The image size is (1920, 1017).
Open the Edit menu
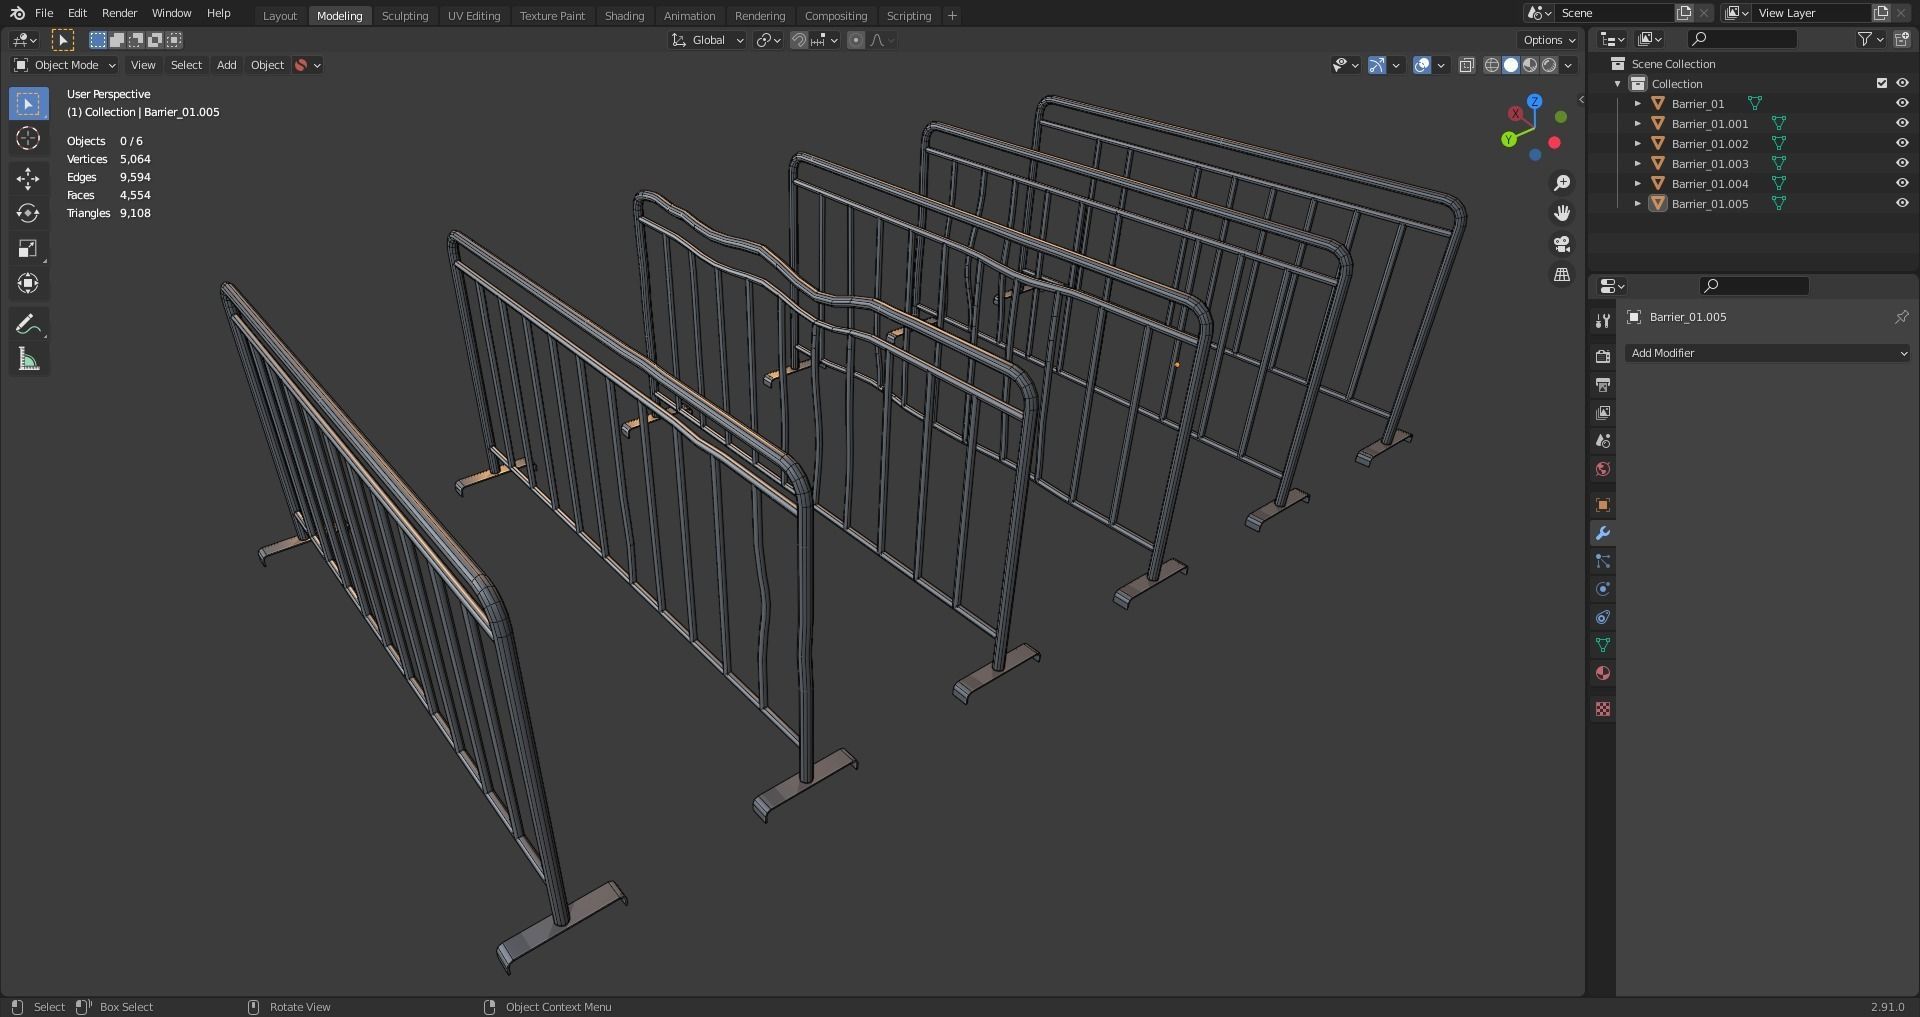[77, 13]
